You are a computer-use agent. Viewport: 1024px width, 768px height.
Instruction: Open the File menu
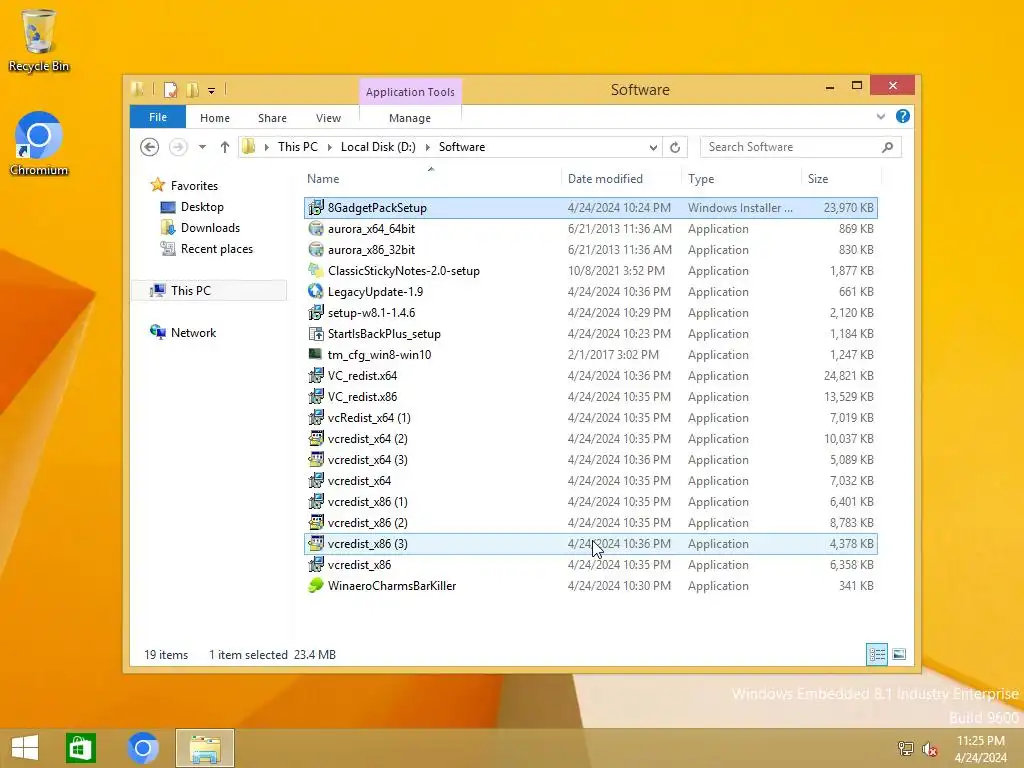click(x=158, y=117)
